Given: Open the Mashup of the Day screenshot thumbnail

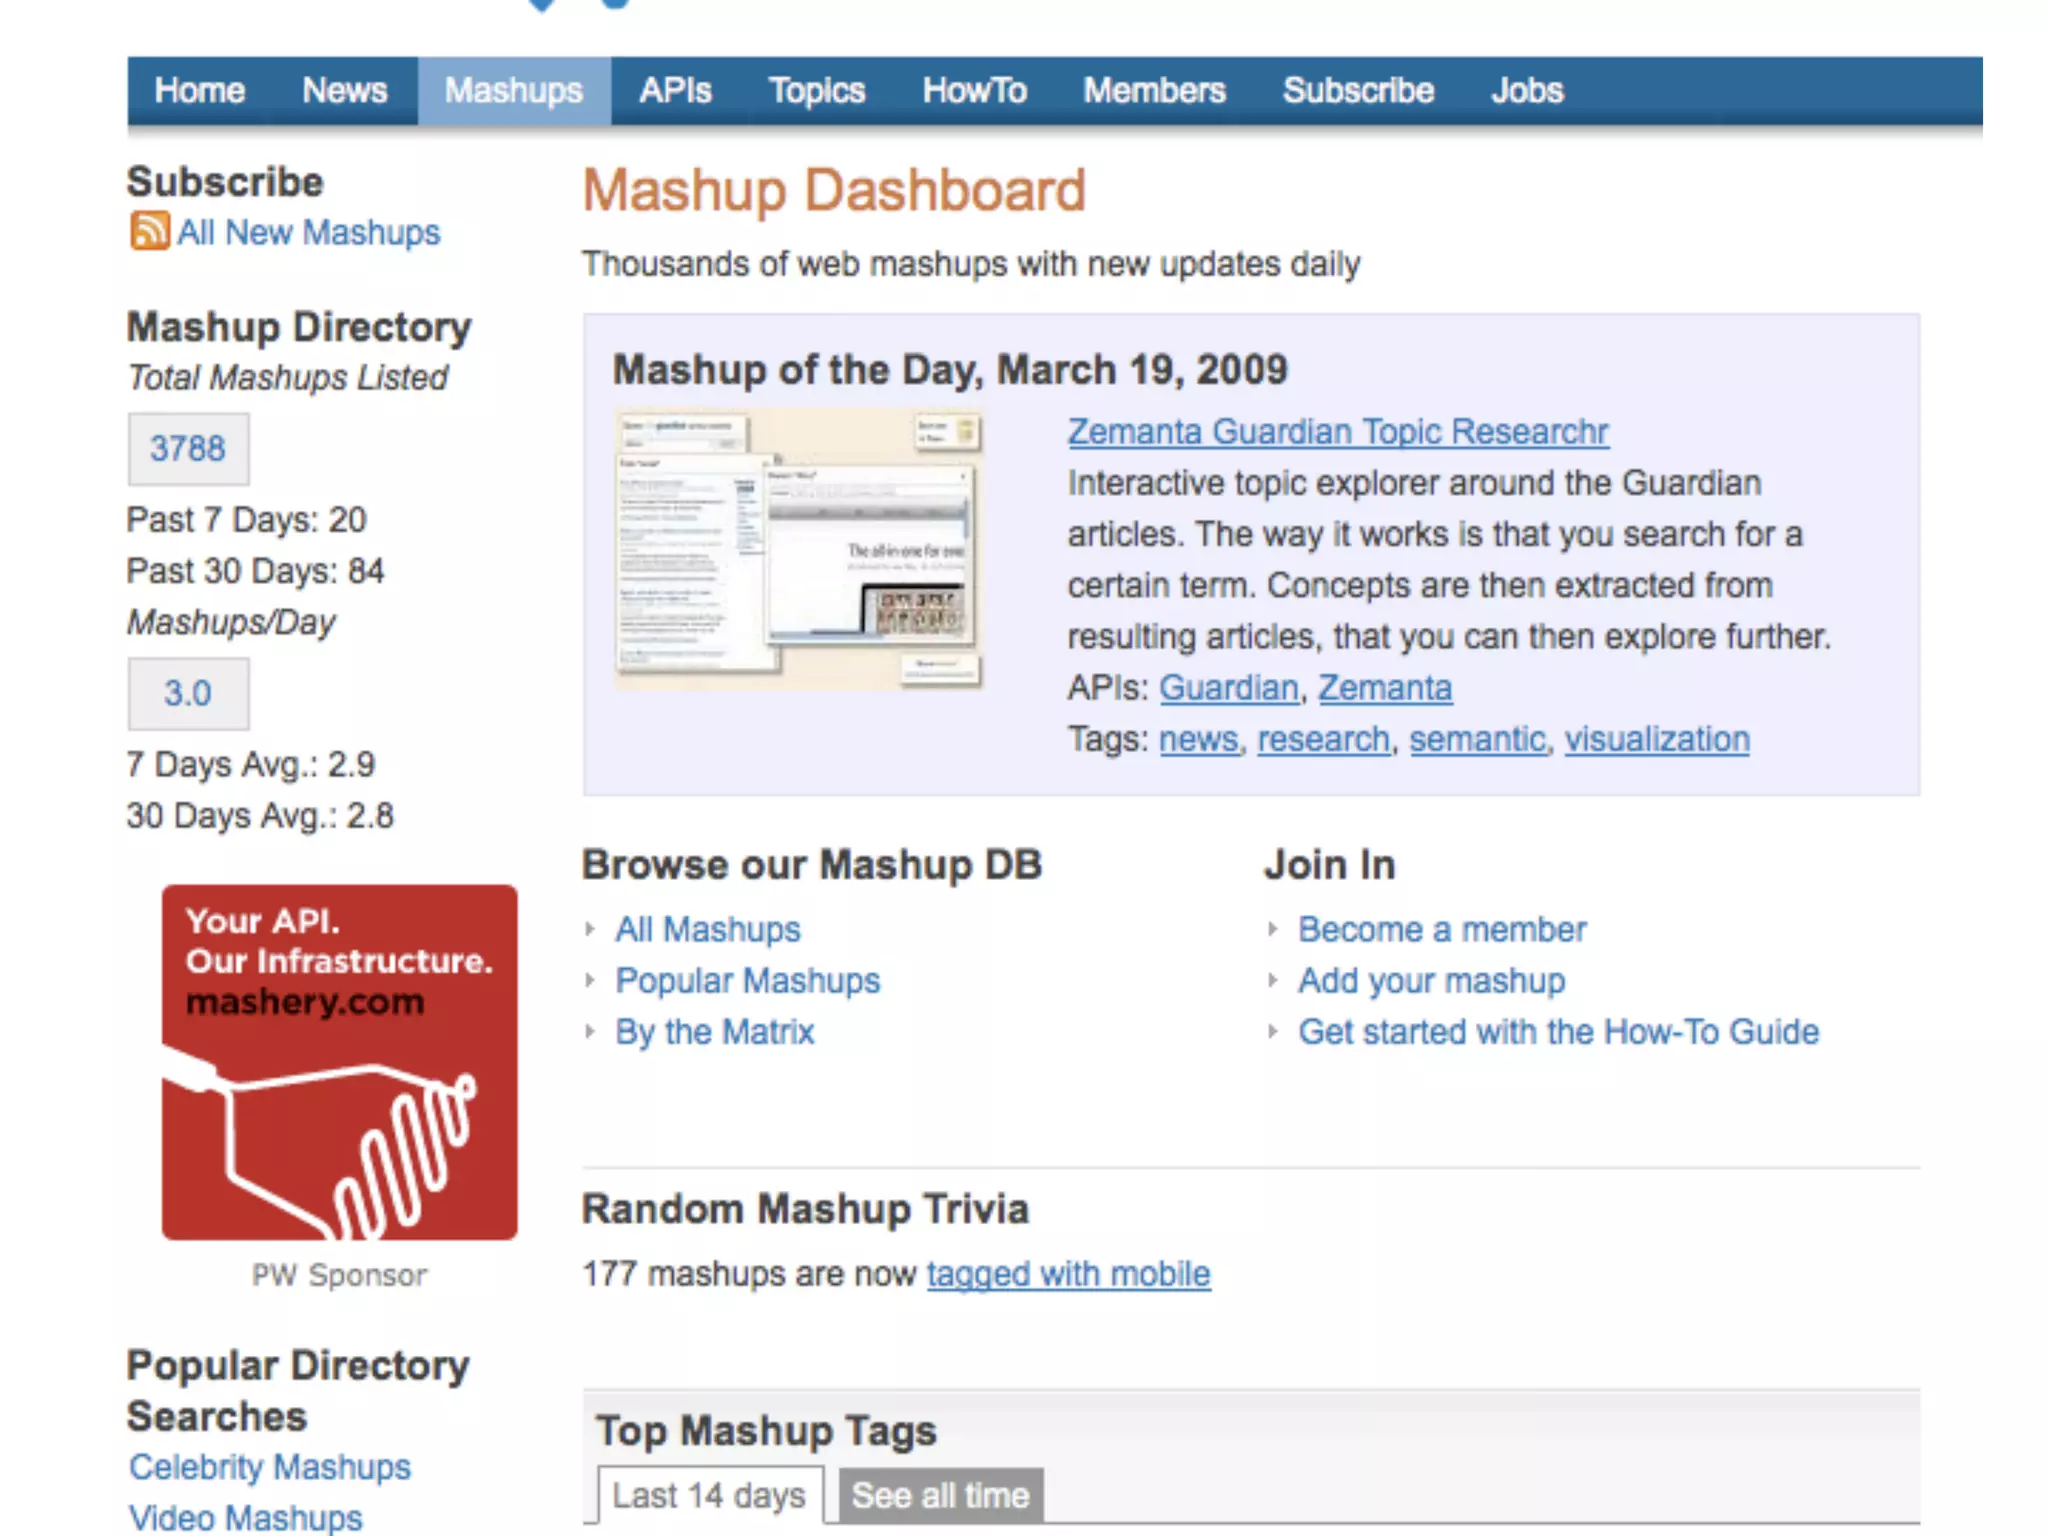Looking at the screenshot, I should point(797,549).
